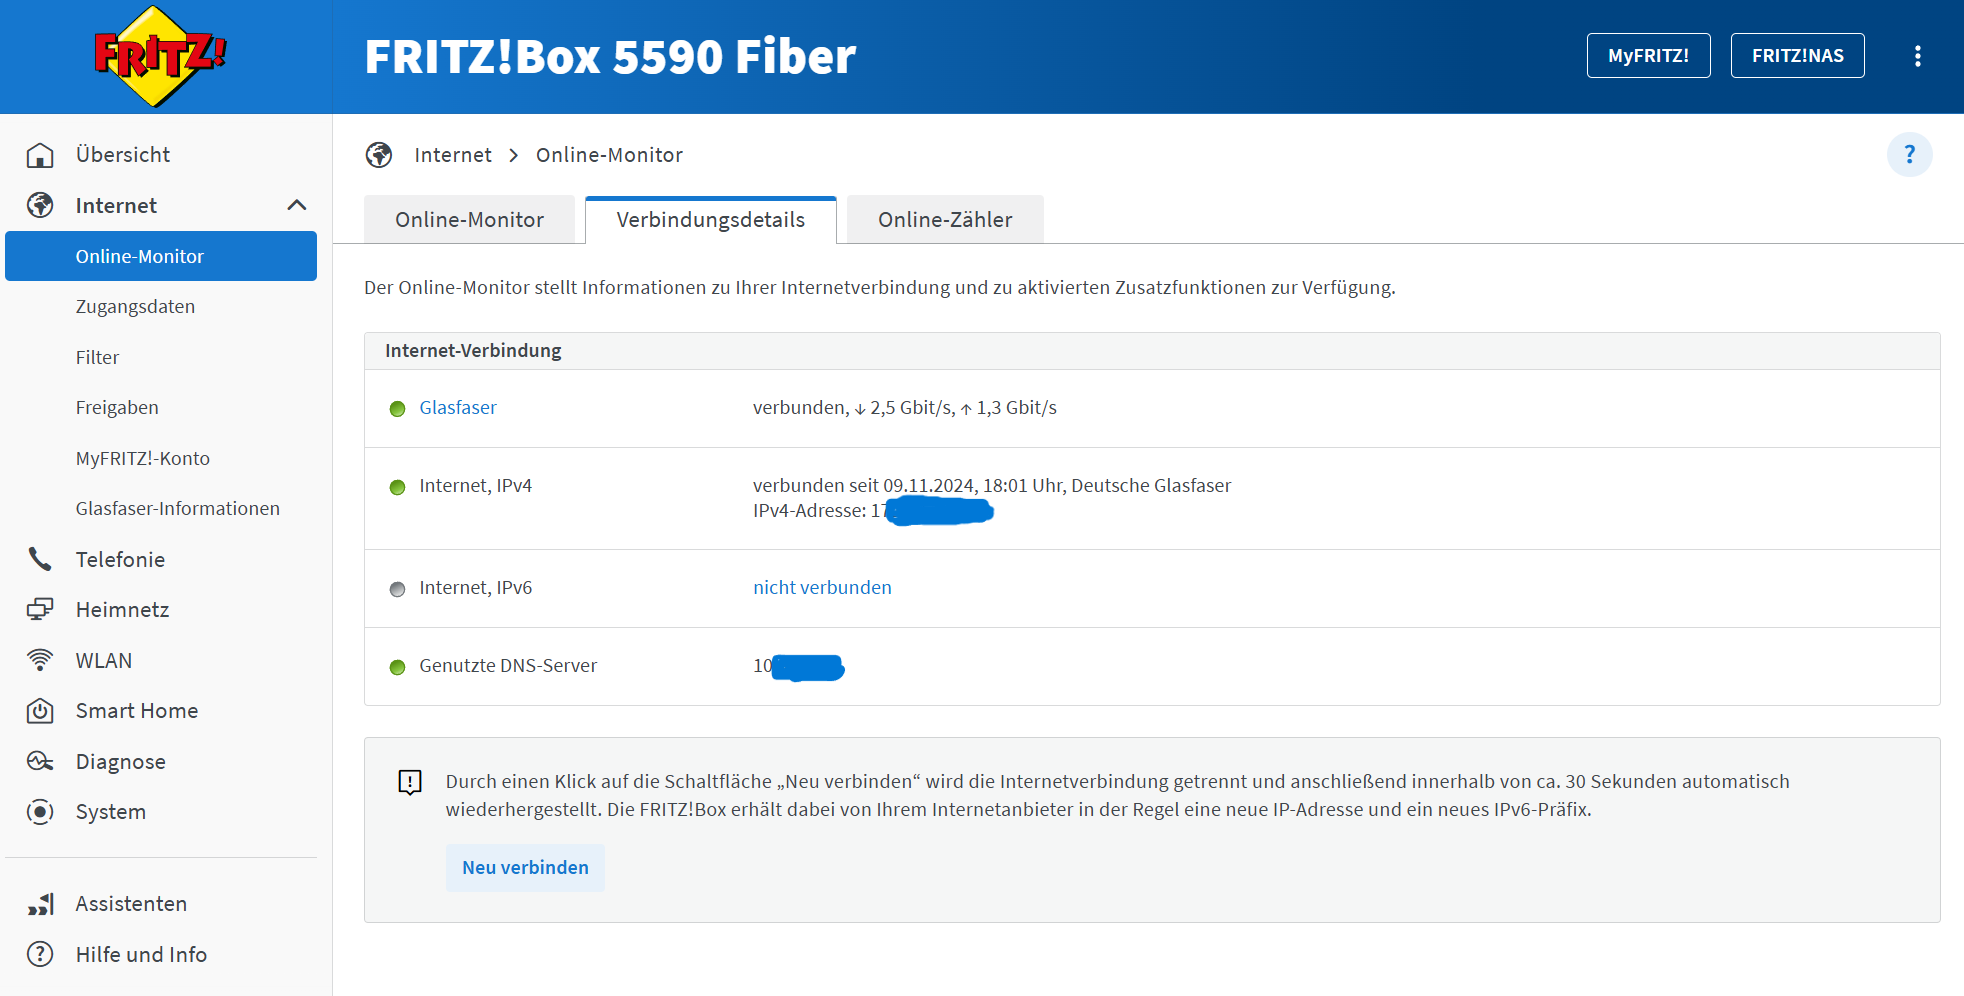This screenshot has width=1964, height=996.
Task: Switch to the Online-Monitor tab
Action: click(469, 220)
